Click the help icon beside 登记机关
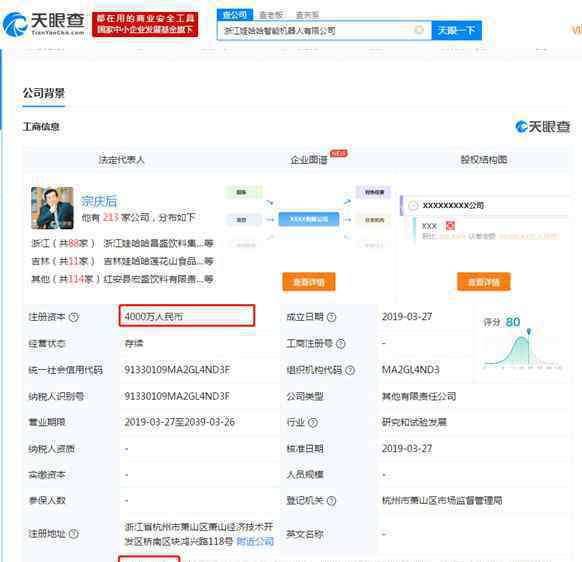Viewport: 582px width, 562px height. (331, 501)
